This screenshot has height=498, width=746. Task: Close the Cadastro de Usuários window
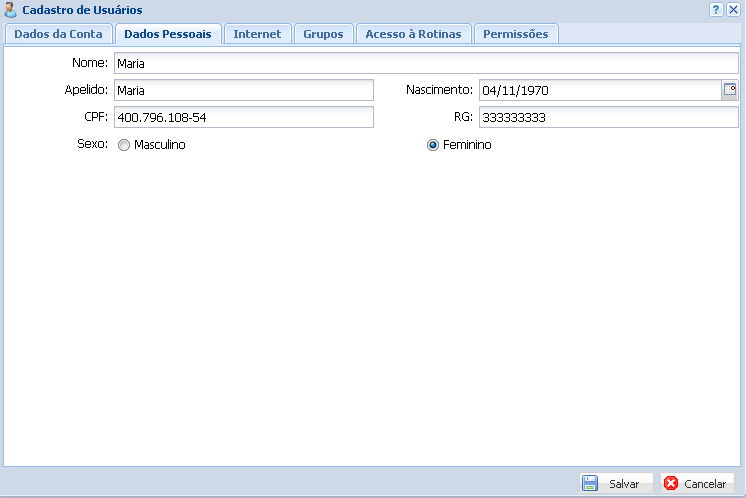734,9
